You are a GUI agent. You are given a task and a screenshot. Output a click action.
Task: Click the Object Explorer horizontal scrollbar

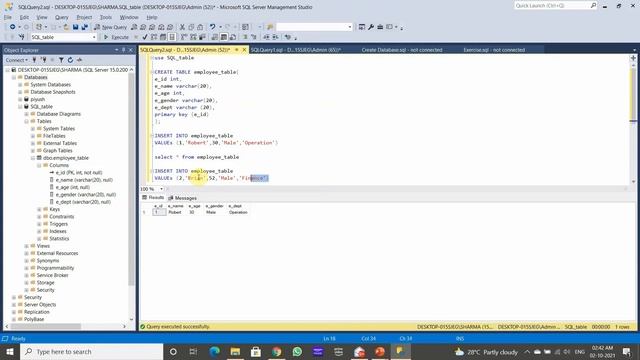[x=65, y=327]
